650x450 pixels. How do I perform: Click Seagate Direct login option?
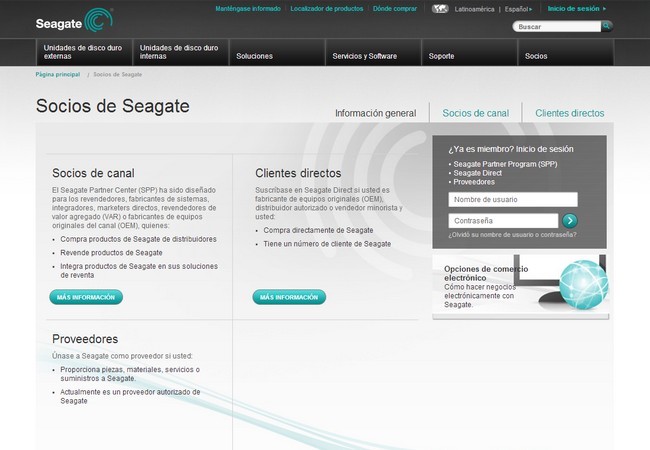tap(478, 173)
